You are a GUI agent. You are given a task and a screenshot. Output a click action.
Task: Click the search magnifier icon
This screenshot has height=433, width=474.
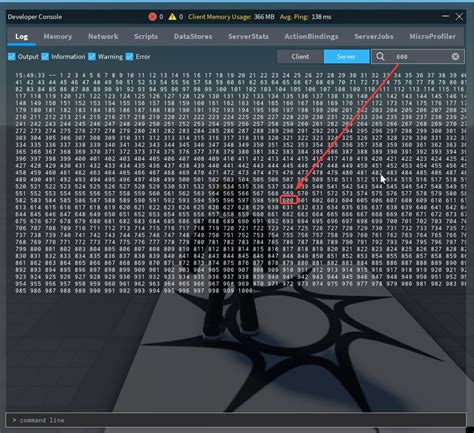coord(380,57)
